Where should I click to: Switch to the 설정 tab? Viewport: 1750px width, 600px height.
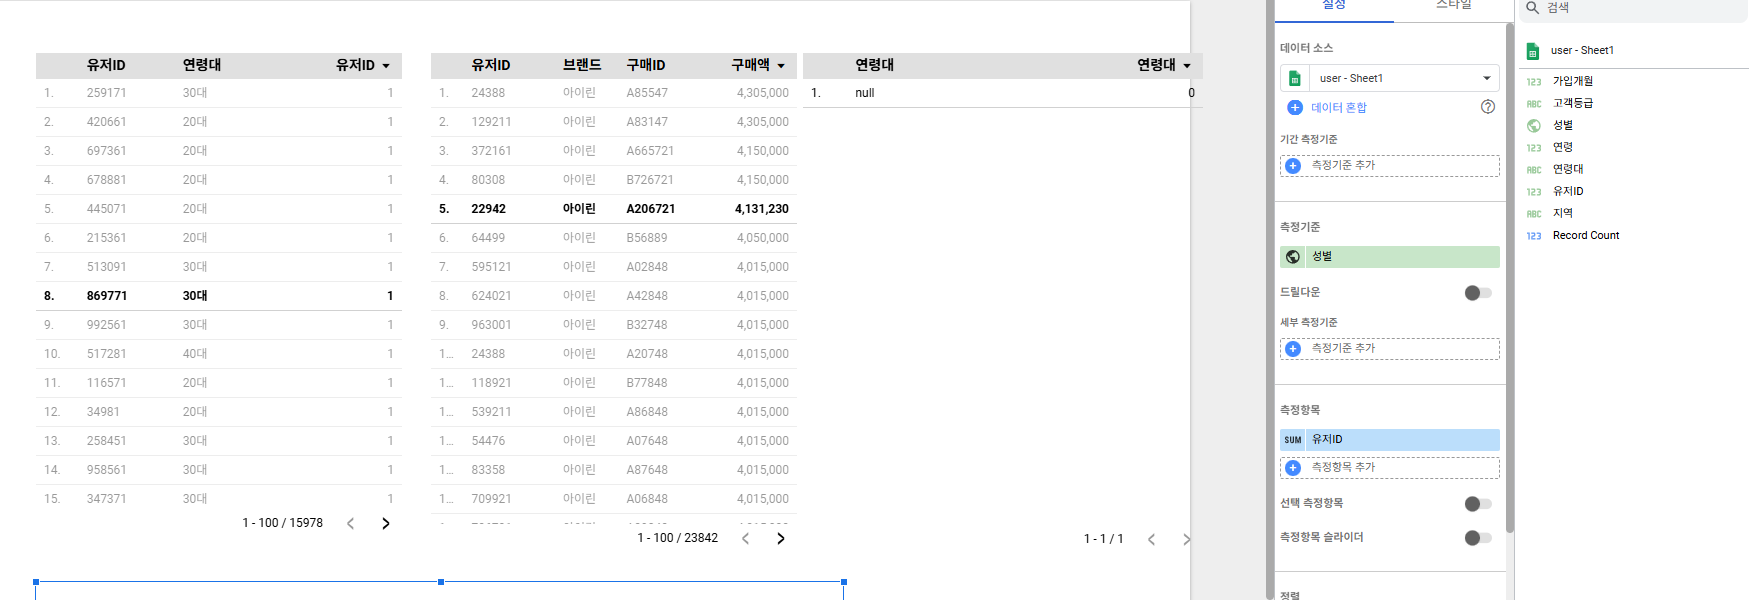[1334, 6]
